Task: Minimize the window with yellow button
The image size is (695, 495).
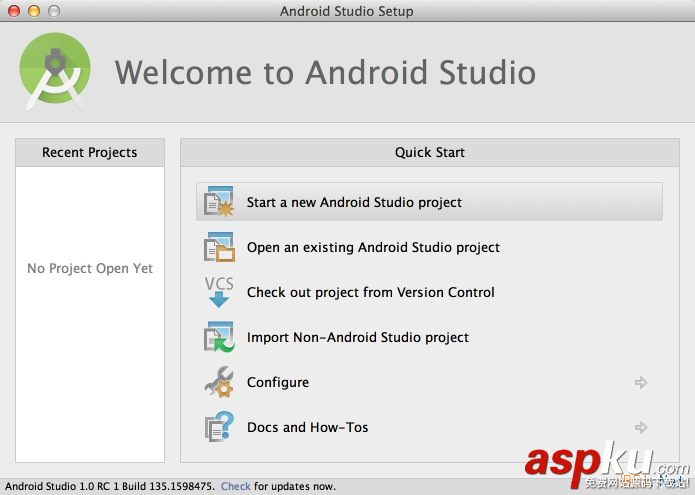Action: [x=34, y=11]
